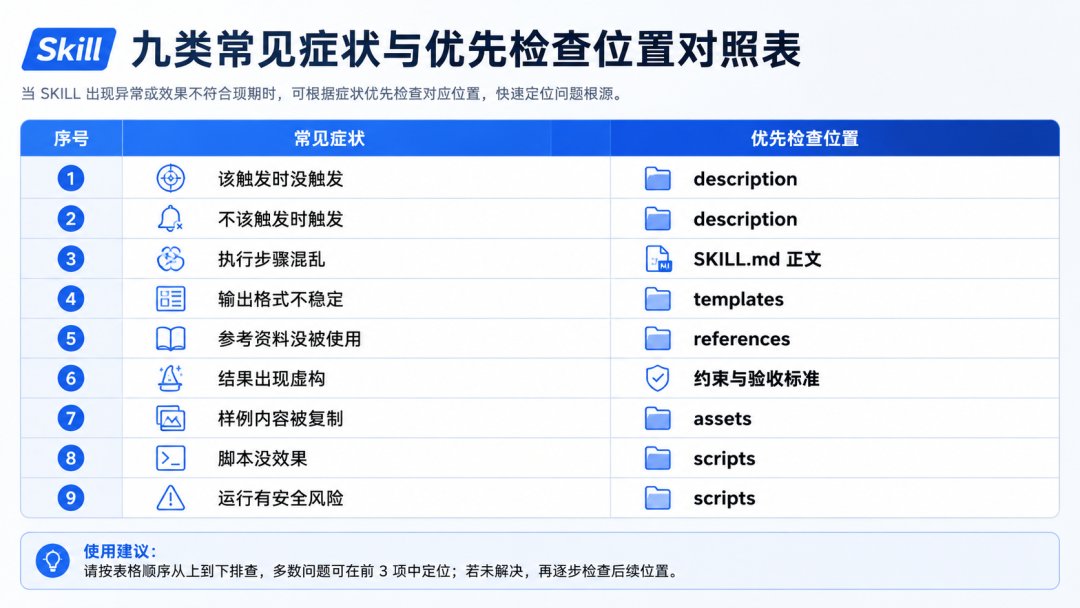Click the text 结果出现虚构

tap(271, 379)
